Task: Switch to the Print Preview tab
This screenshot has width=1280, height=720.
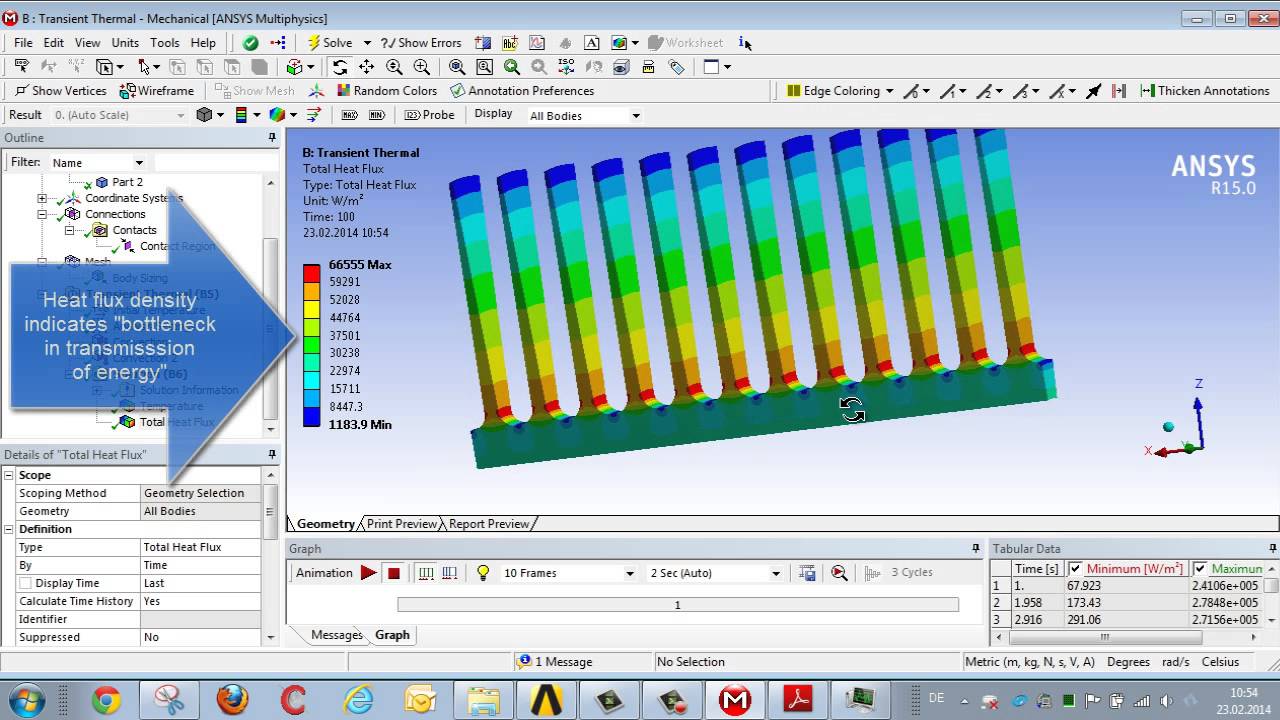Action: [x=401, y=524]
